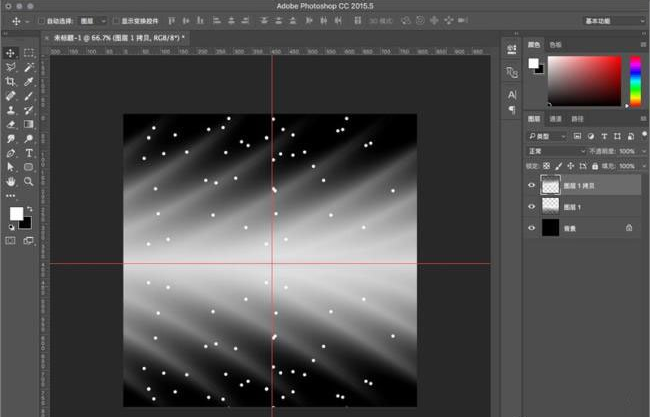Select the 图层 1 layer thumbnail
This screenshot has width=650, height=417.
click(x=551, y=206)
